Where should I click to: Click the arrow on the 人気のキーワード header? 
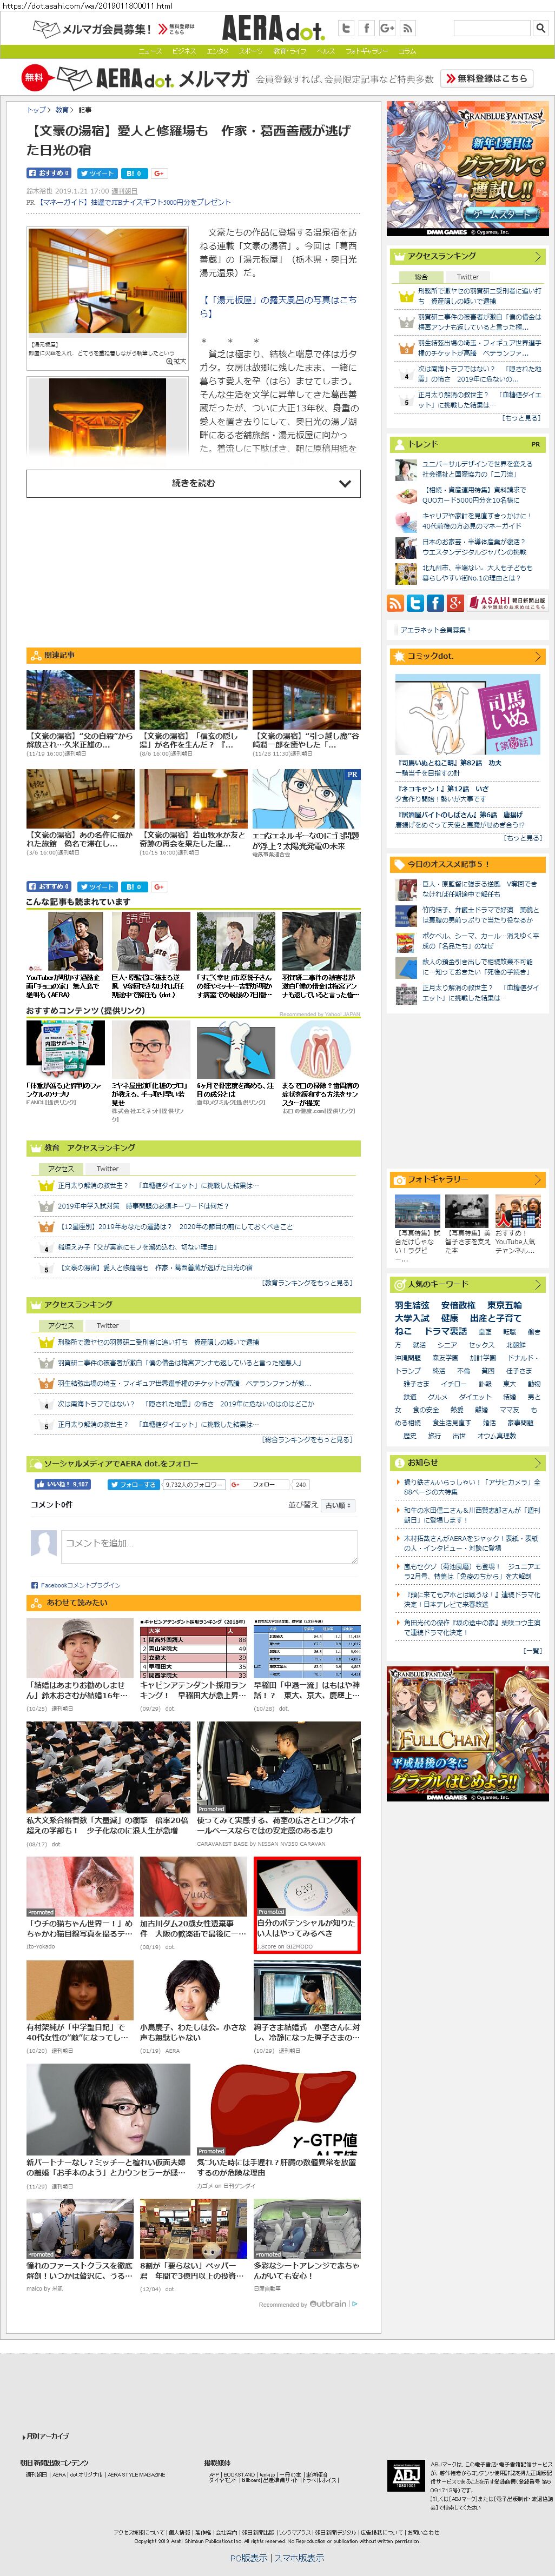click(538, 1284)
